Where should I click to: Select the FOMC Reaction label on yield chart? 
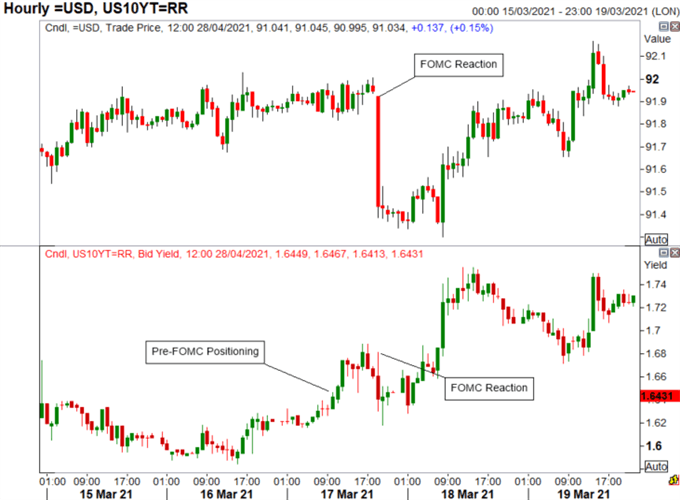pos(489,388)
